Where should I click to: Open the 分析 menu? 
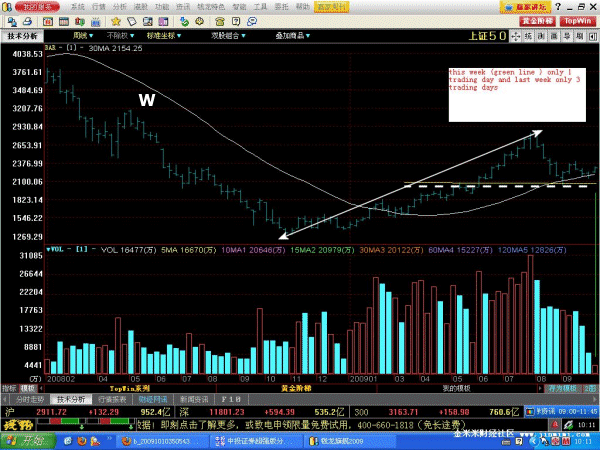[x=120, y=7]
